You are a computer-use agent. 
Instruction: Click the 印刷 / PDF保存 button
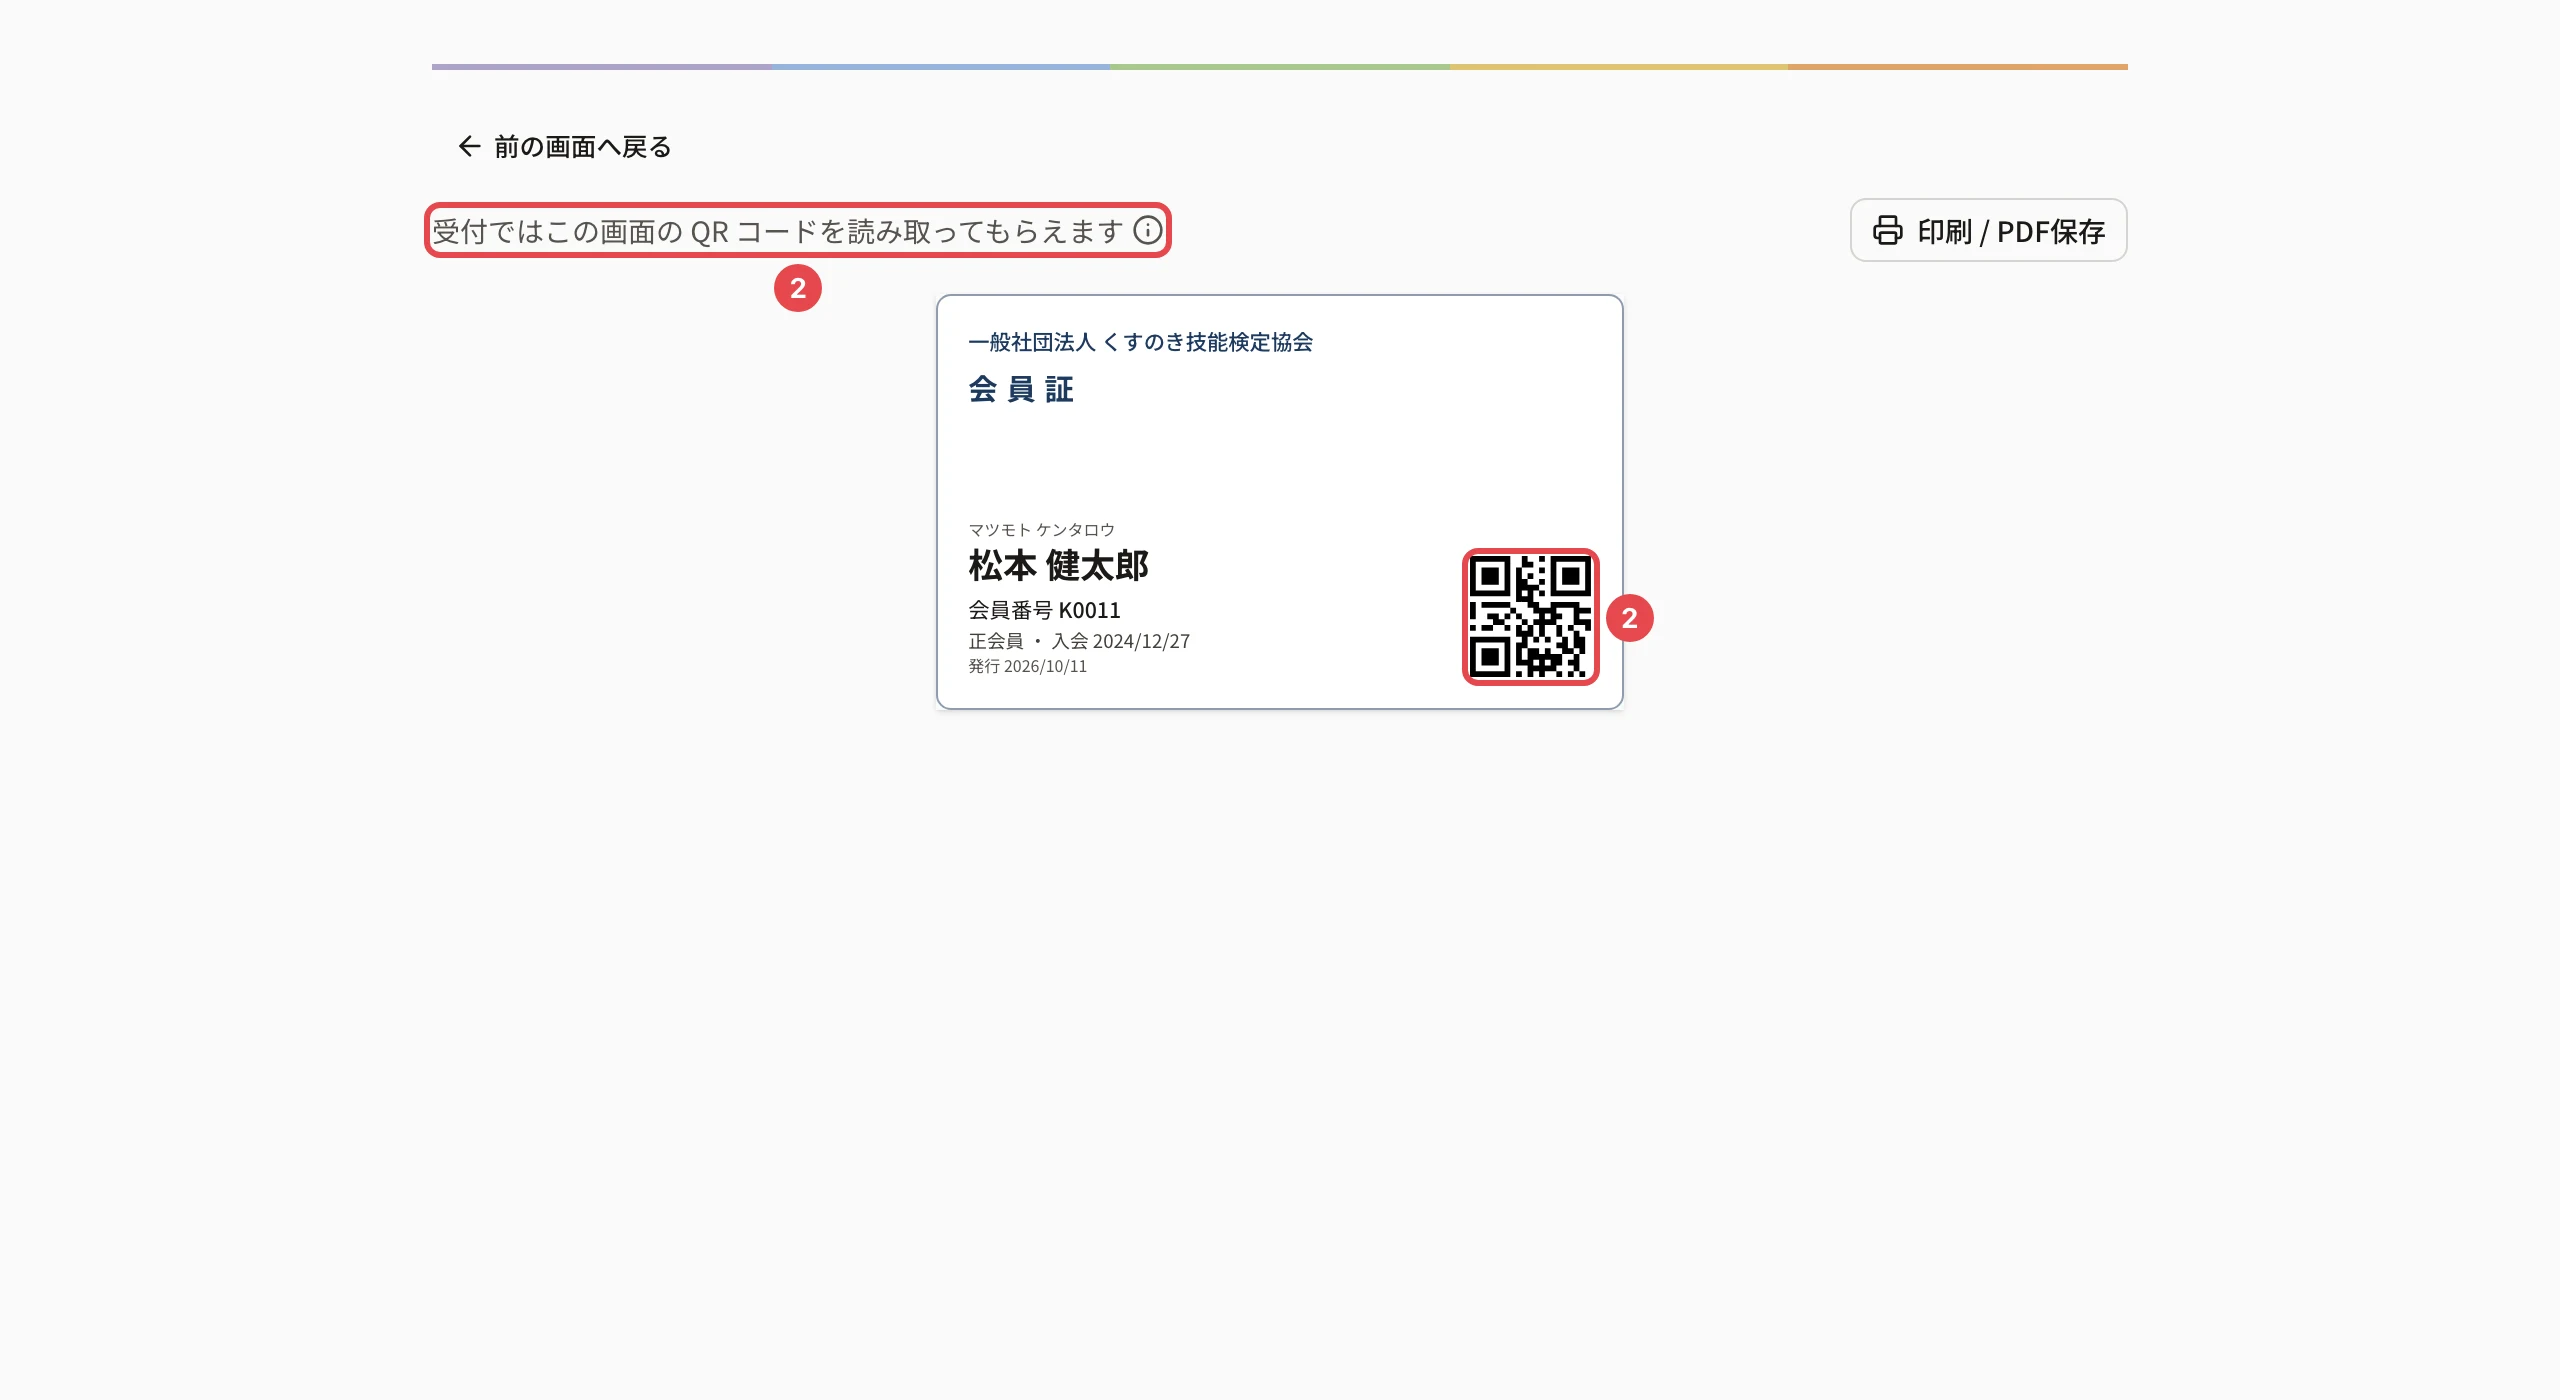click(1988, 231)
